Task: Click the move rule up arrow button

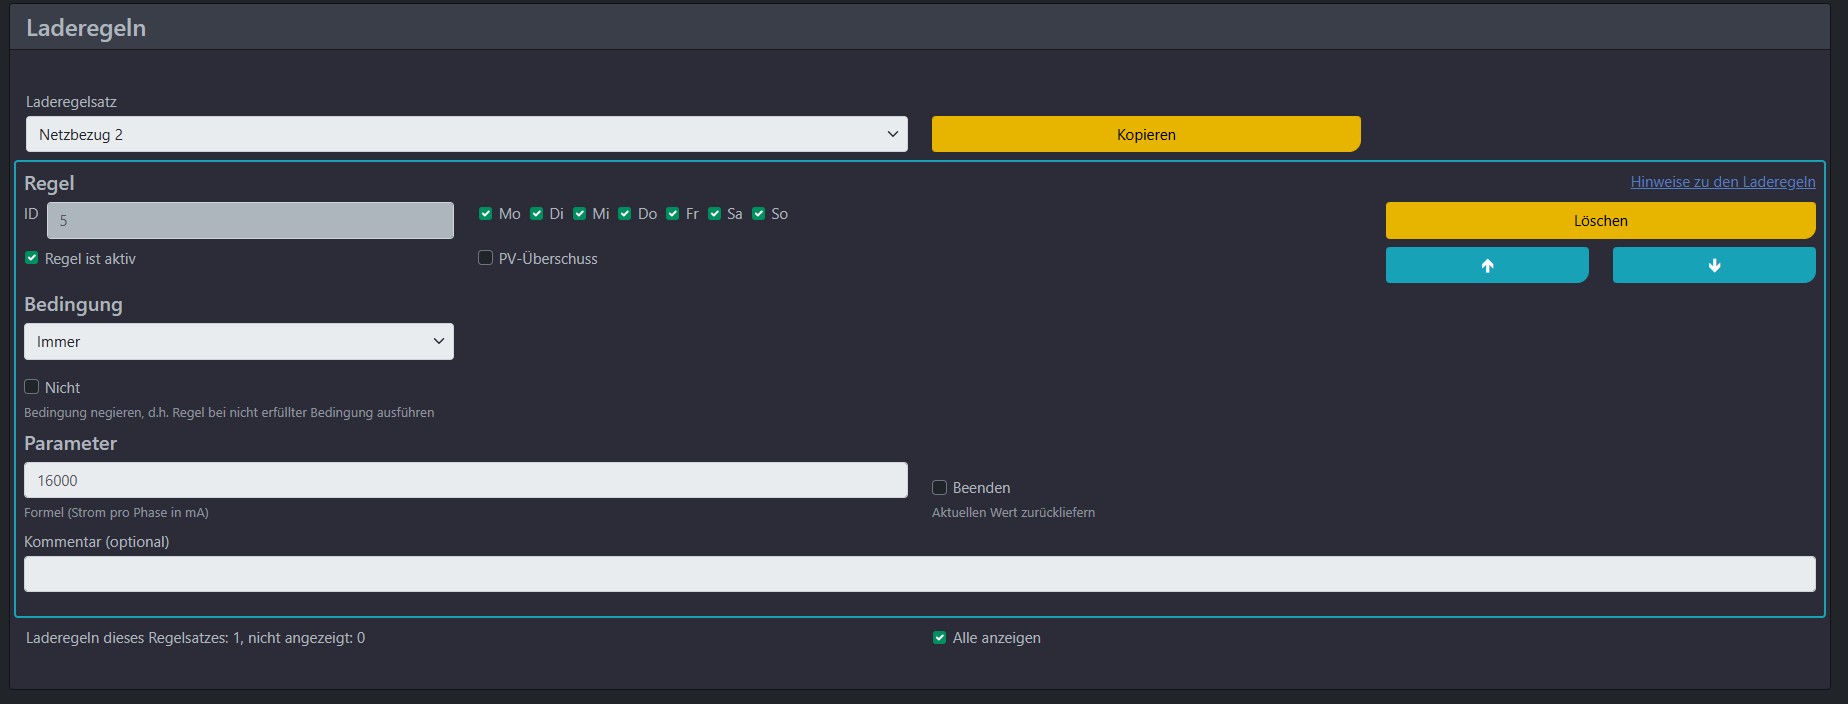Action: [1486, 265]
